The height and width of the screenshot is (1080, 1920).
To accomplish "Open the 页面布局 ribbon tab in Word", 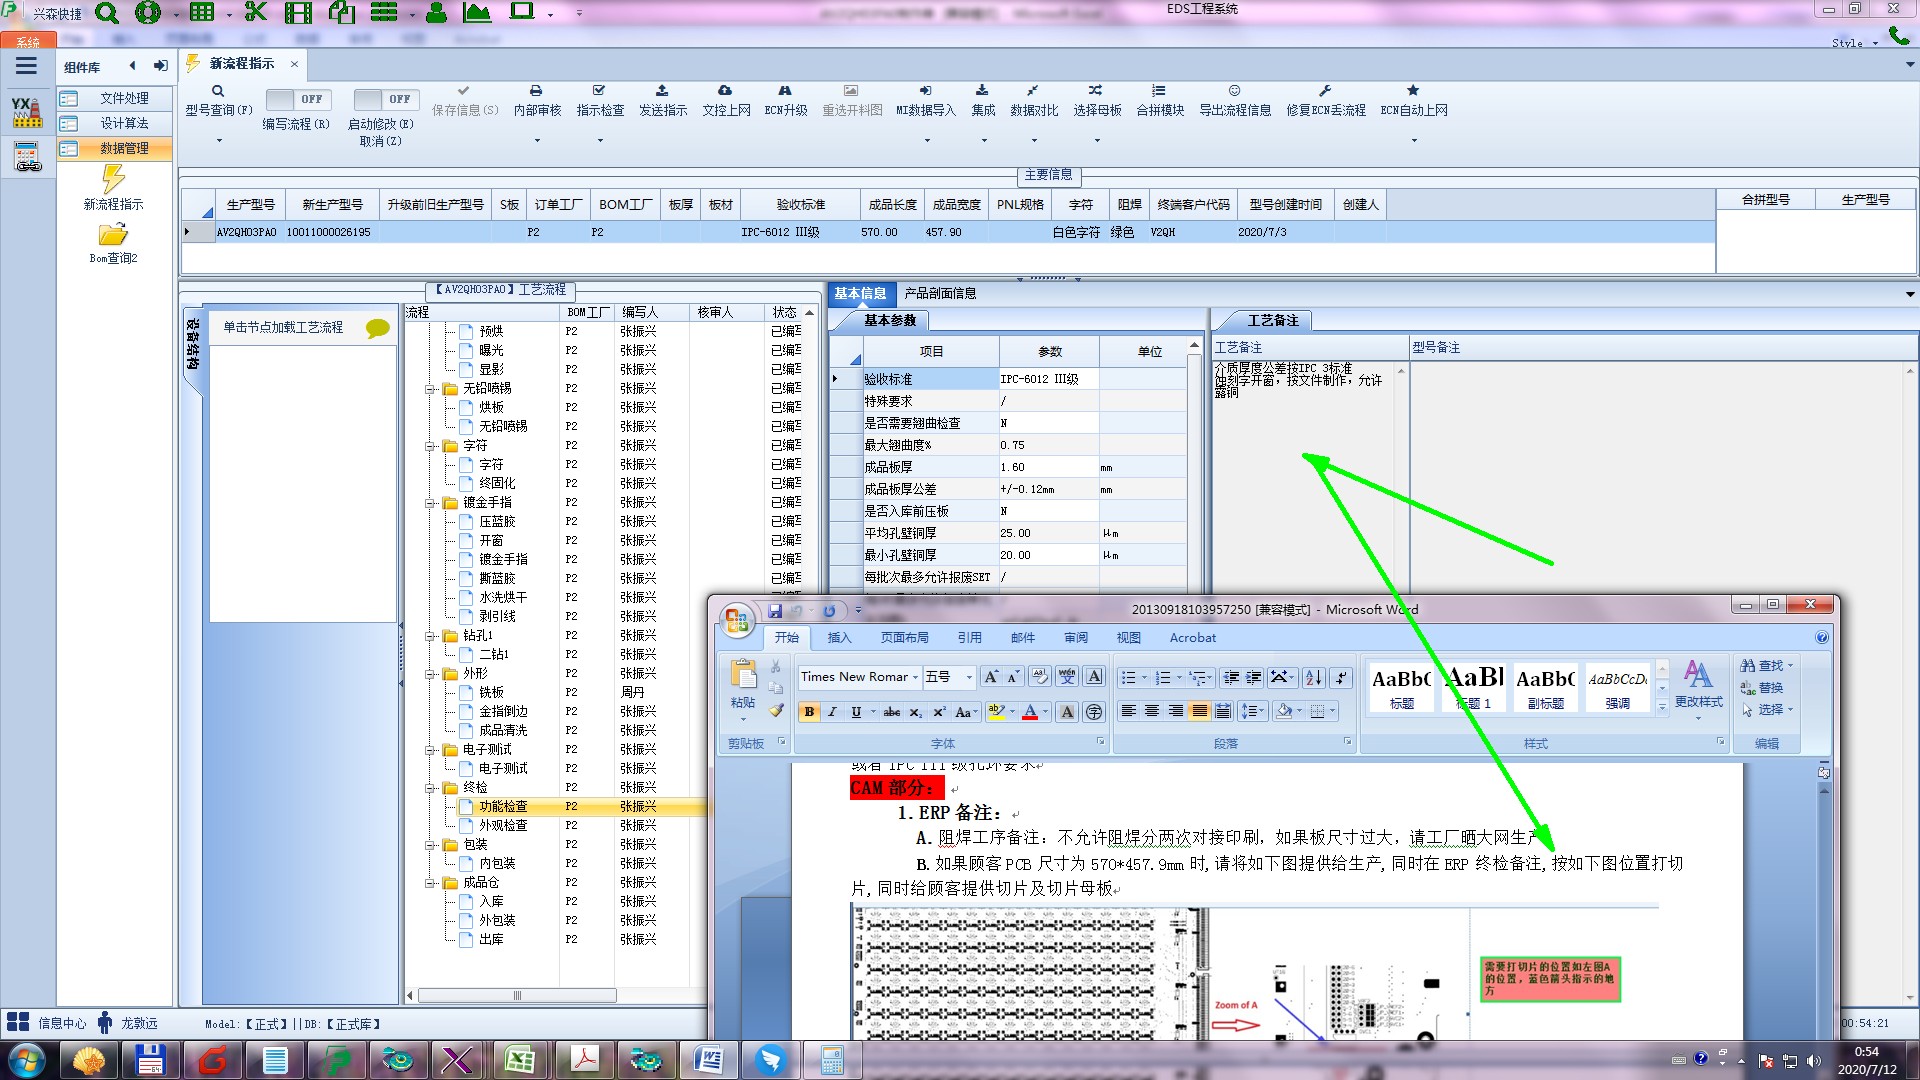I will pos(904,638).
